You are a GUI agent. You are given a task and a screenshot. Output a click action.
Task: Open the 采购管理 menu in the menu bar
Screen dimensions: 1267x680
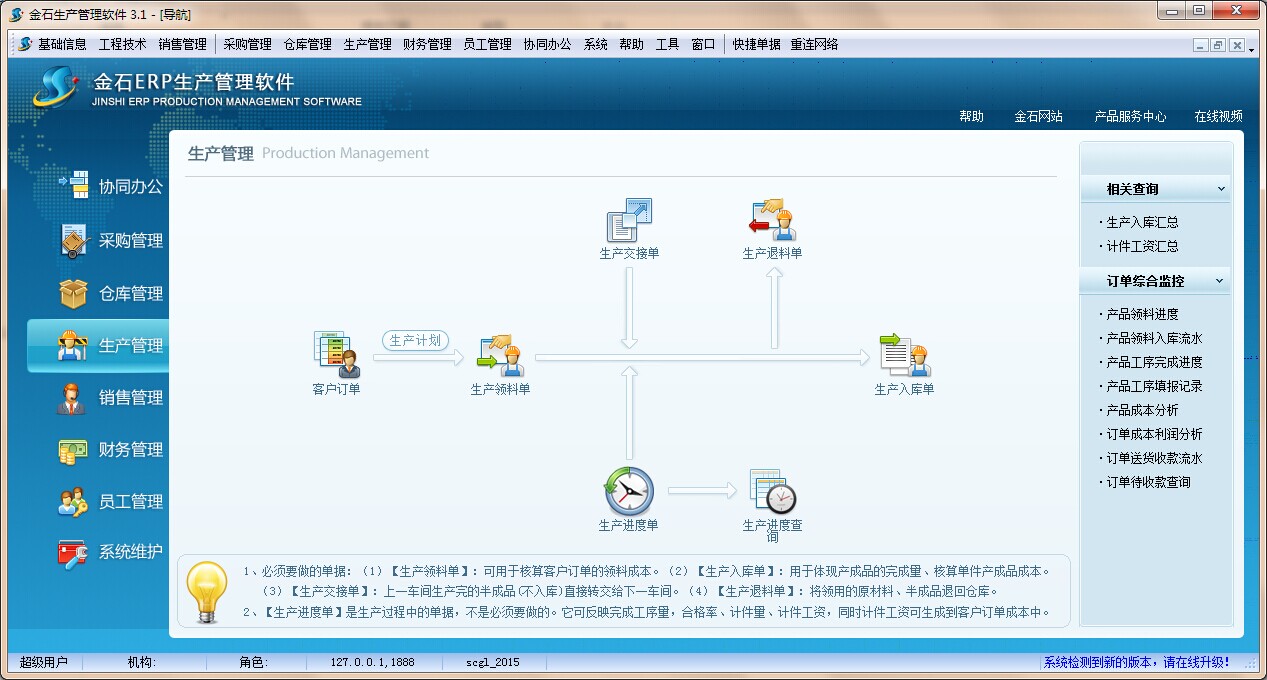coord(247,44)
